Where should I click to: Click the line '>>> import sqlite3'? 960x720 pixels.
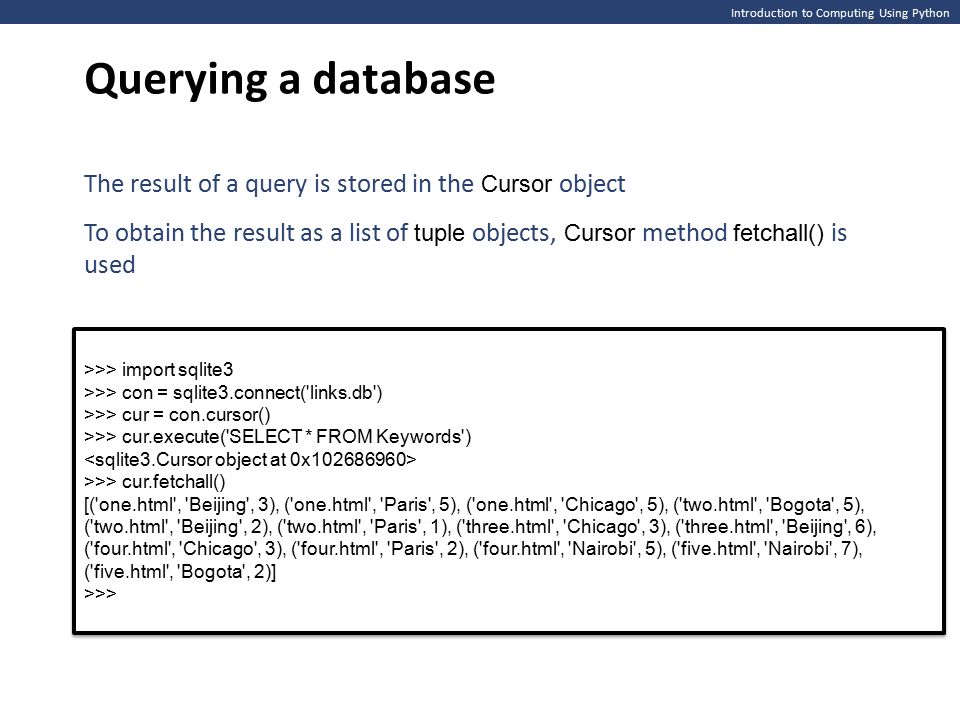(159, 370)
